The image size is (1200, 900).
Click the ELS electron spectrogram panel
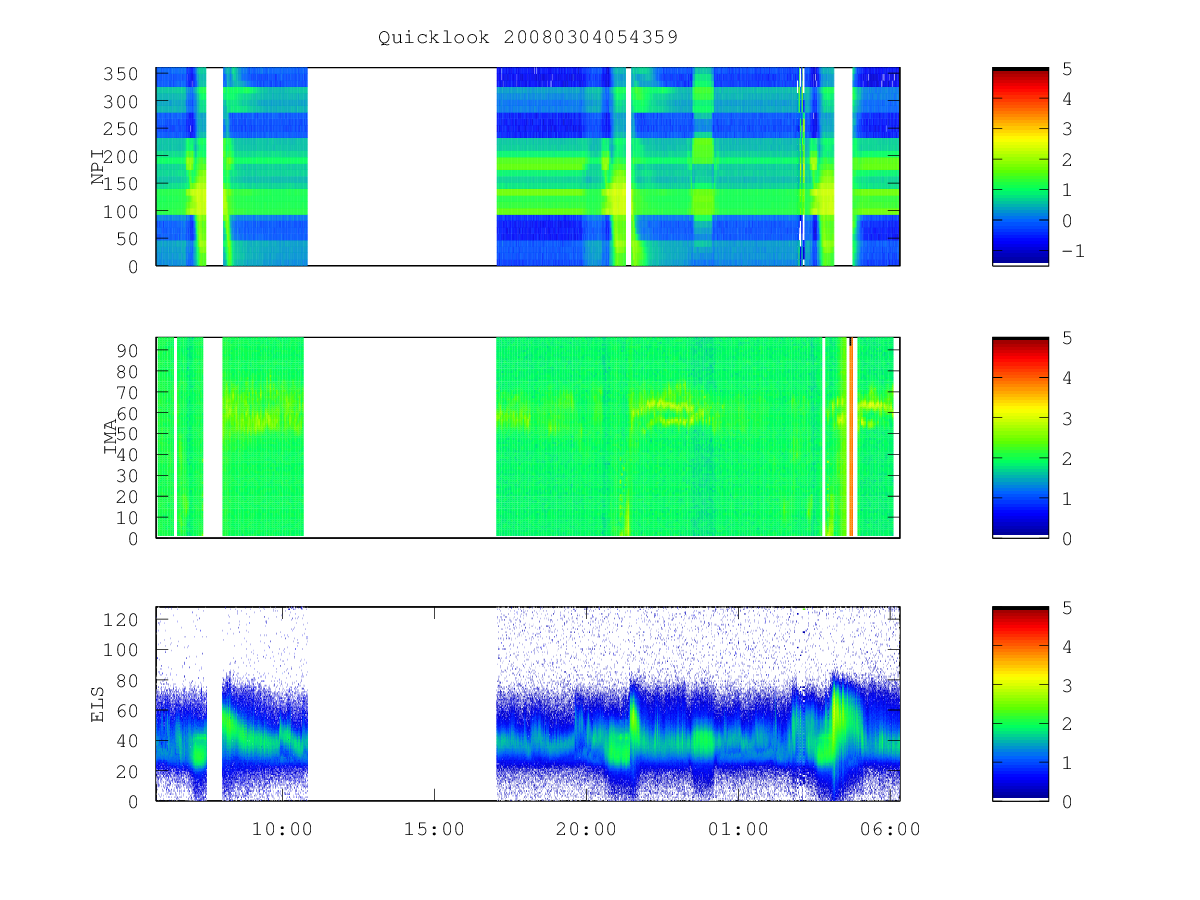point(528,703)
